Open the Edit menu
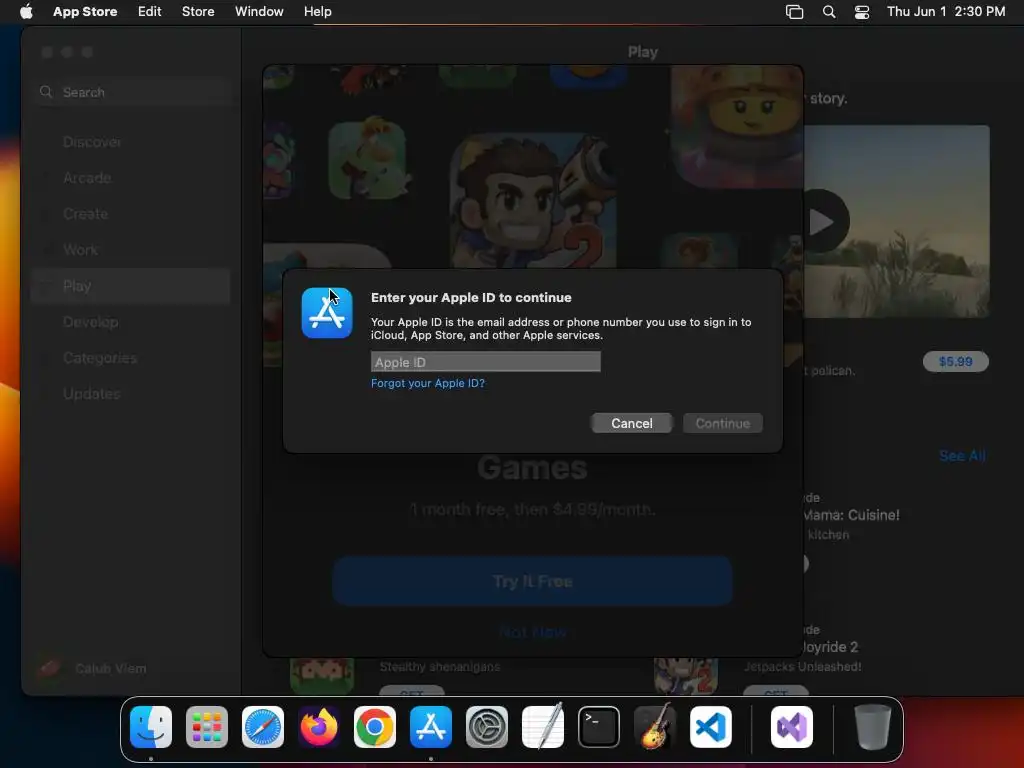 [x=150, y=12]
